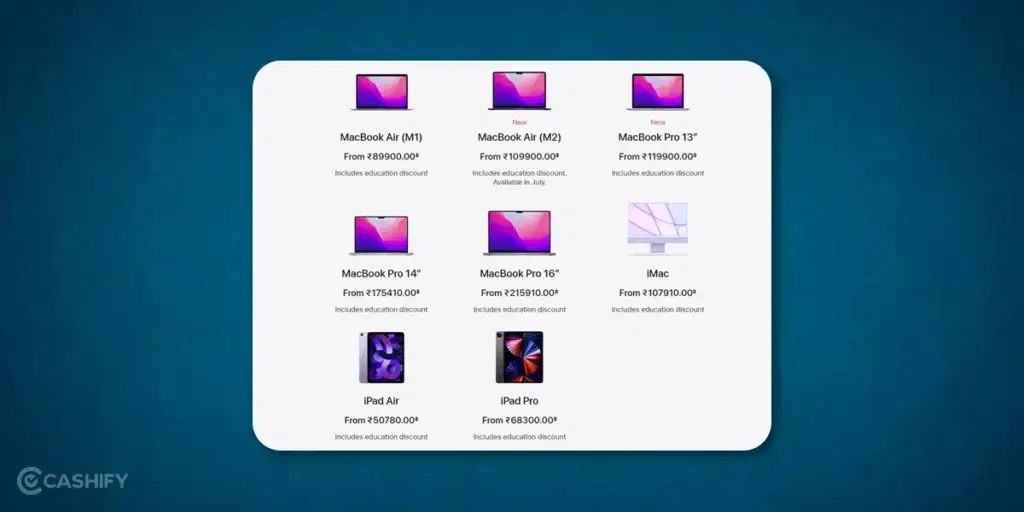Click the MacBook Pro 13″ laptop image
Screen dimensions: 1024x512
(x=658, y=91)
